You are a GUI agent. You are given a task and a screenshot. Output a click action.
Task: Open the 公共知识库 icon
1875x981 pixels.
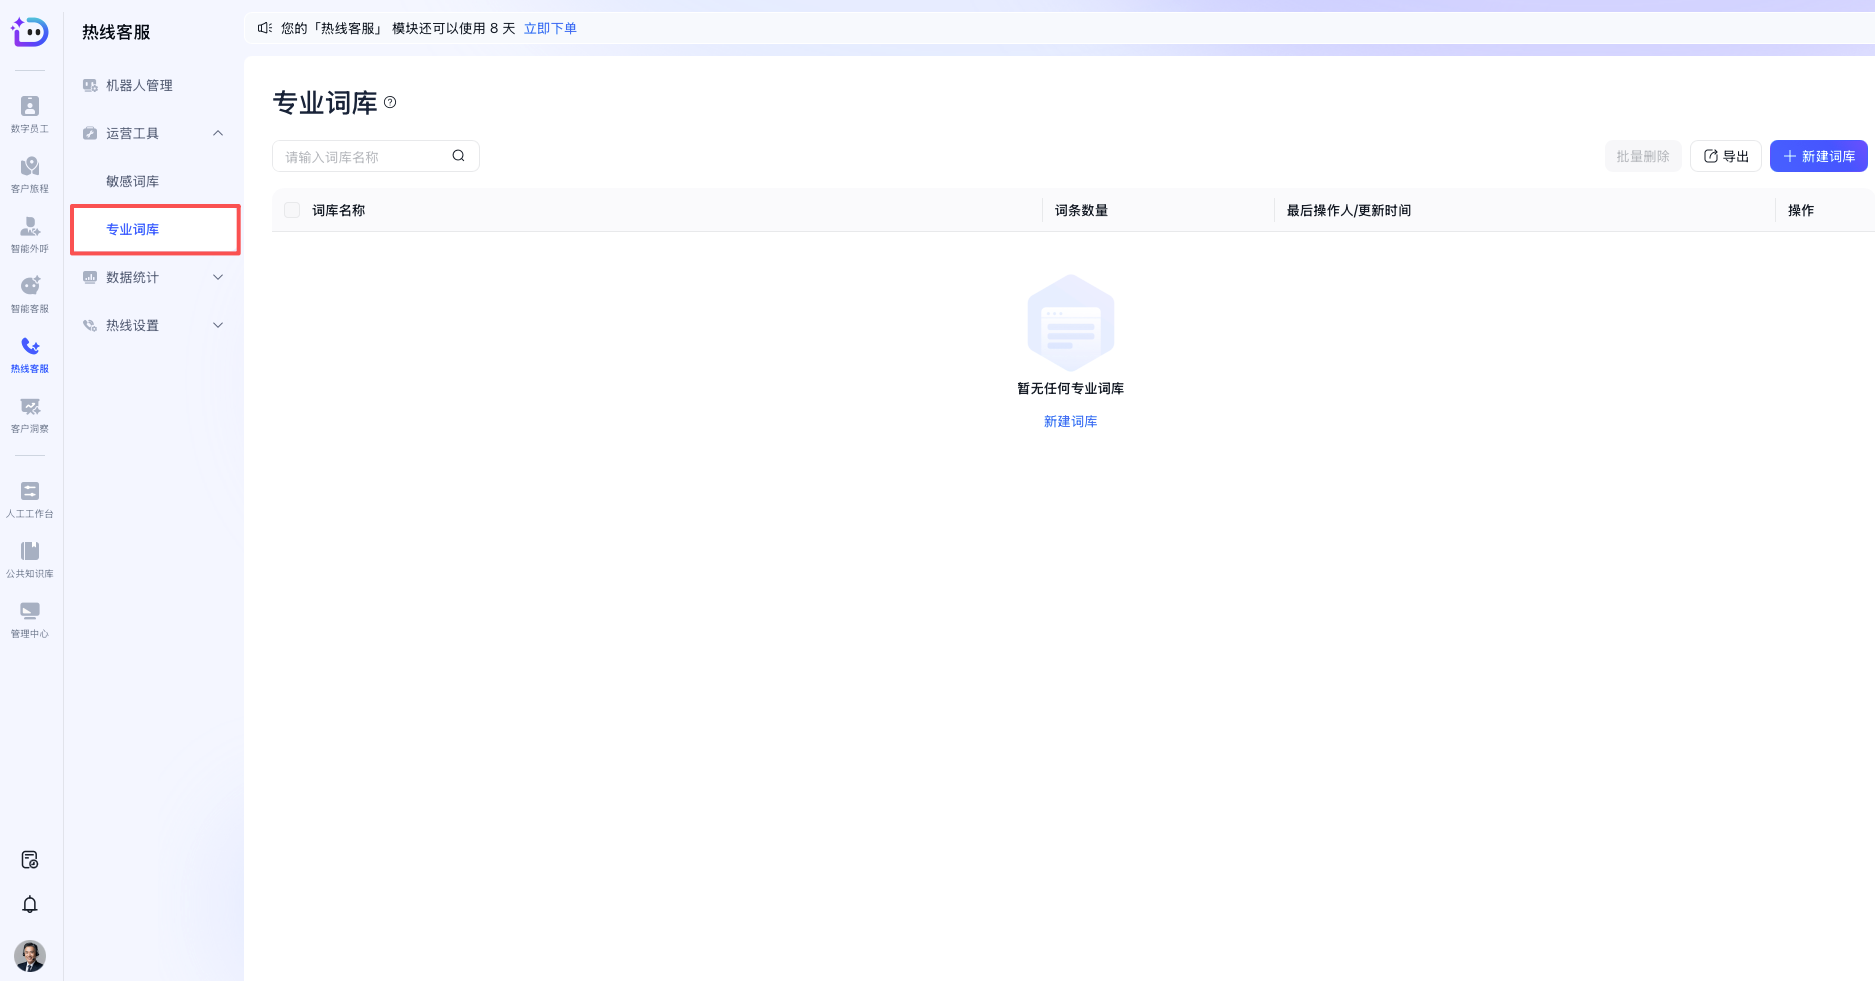pyautogui.click(x=30, y=558)
